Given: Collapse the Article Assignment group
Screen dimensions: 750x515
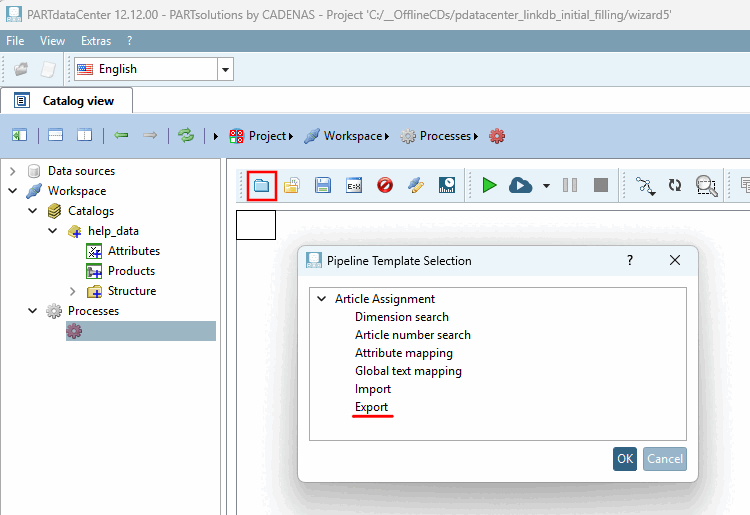Looking at the screenshot, I should coord(322,299).
